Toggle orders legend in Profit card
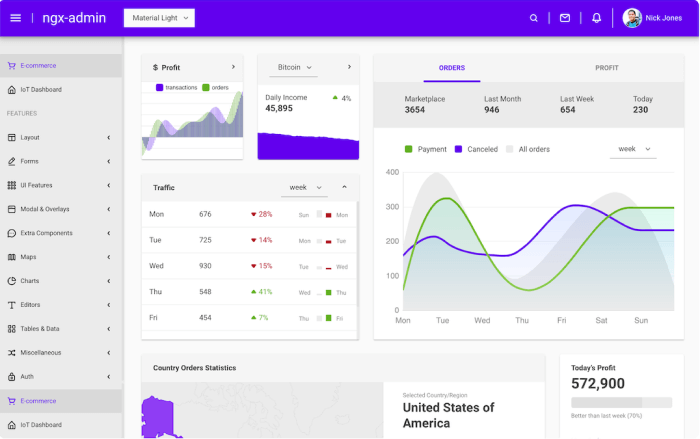The width and height of the screenshot is (700, 439). click(x=215, y=88)
